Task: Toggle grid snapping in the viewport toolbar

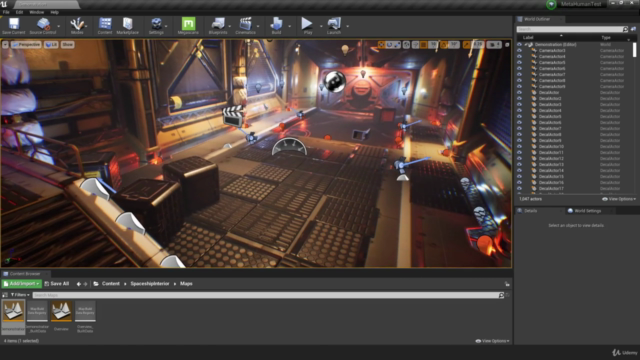Action: pos(424,44)
